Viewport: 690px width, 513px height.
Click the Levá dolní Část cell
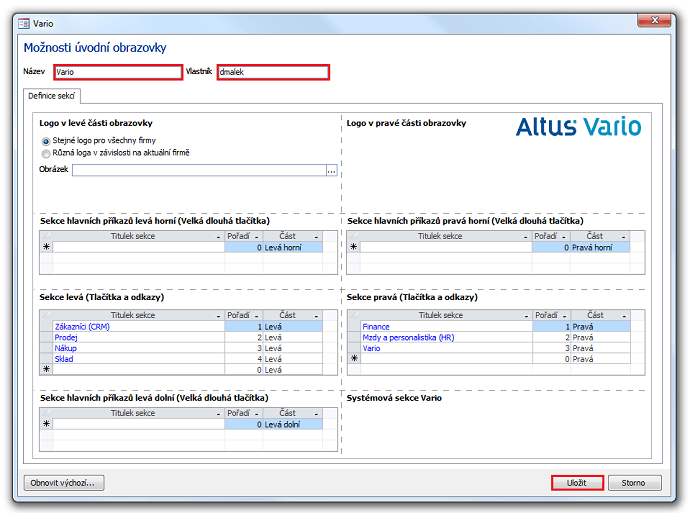(293, 424)
